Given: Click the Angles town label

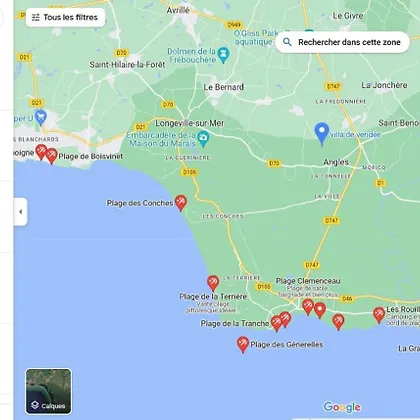Looking at the screenshot, I should 336,162.
